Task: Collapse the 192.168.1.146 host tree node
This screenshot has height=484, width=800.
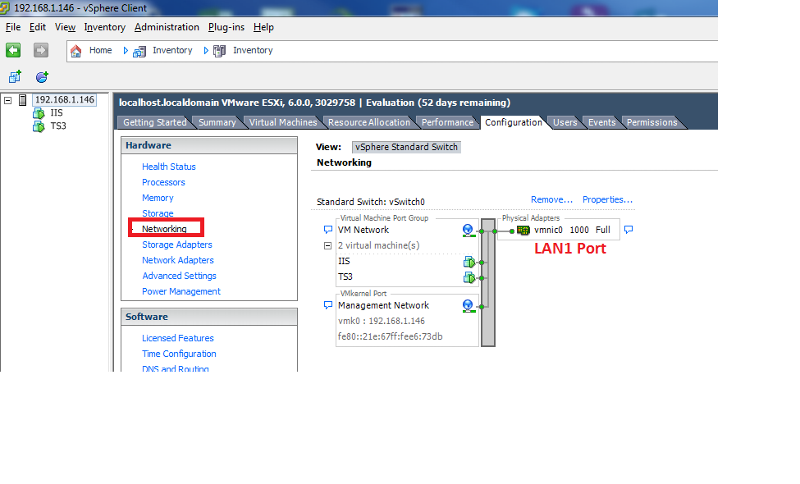Action: tap(8, 100)
